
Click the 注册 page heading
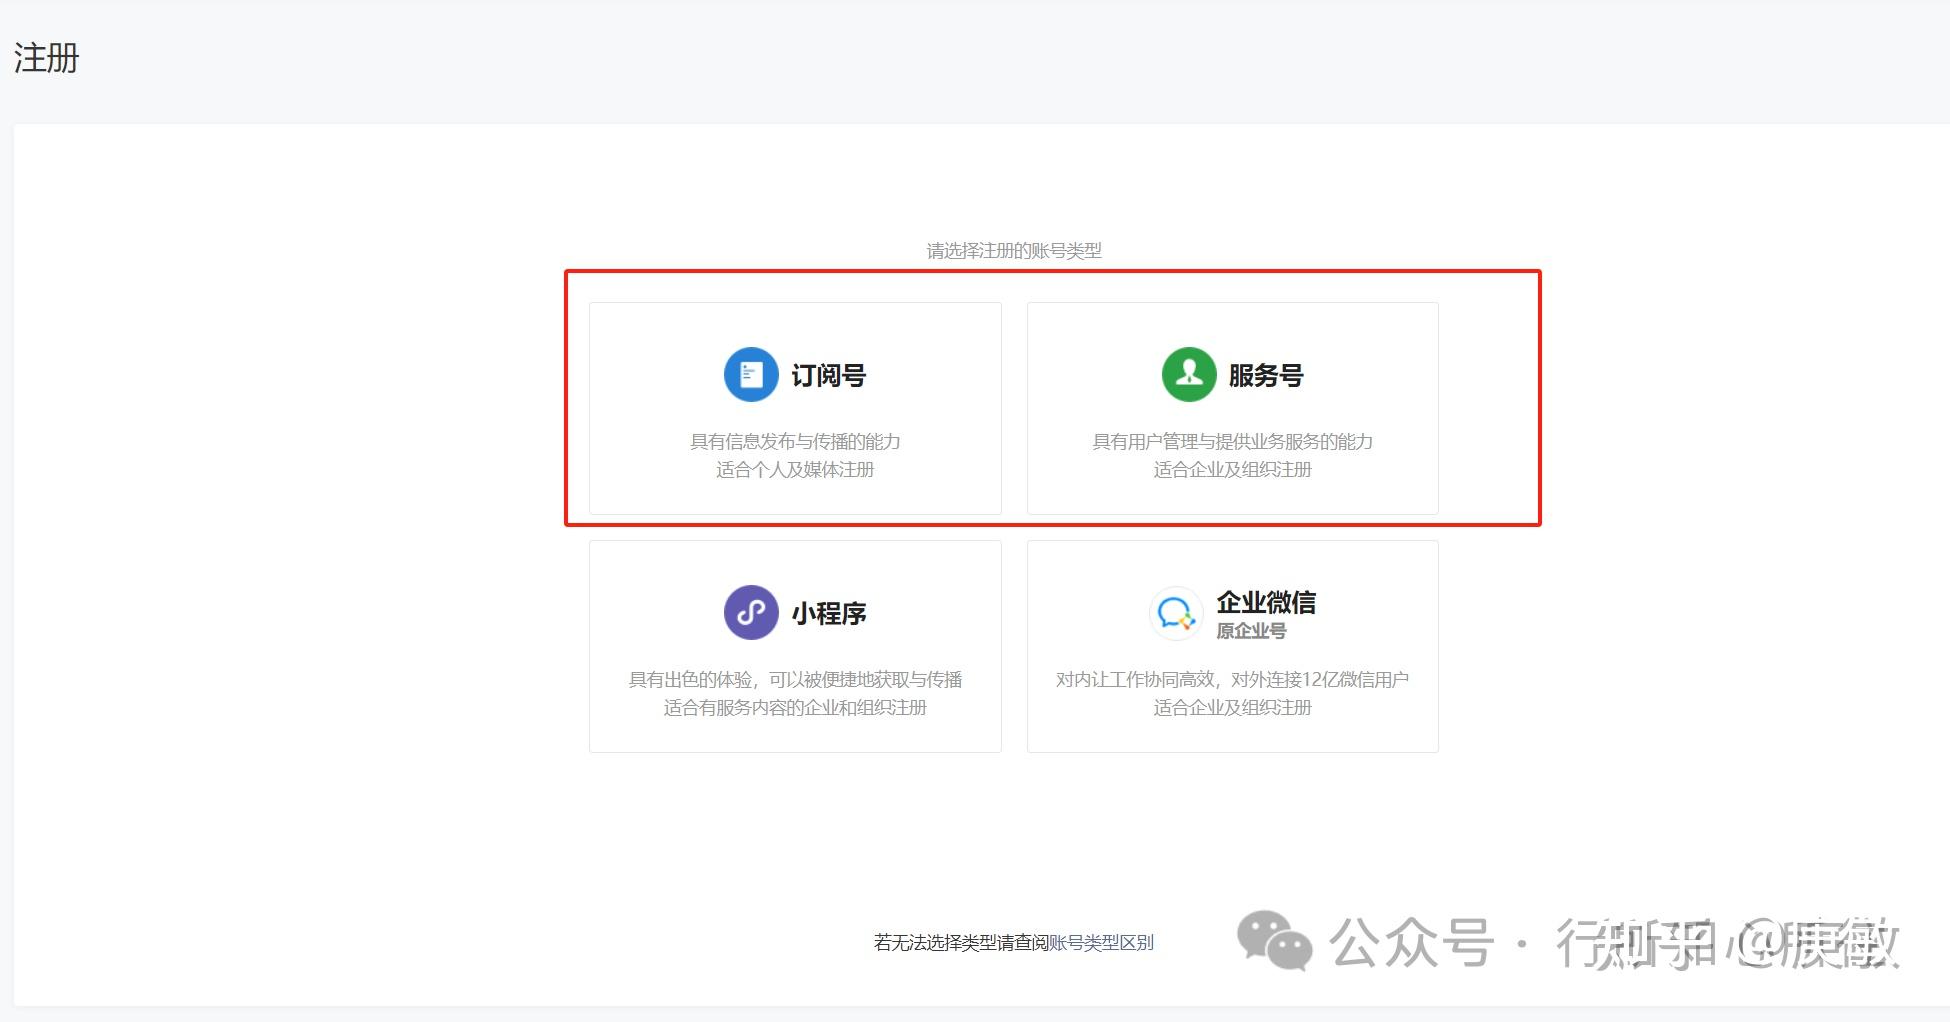pyautogui.click(x=46, y=58)
